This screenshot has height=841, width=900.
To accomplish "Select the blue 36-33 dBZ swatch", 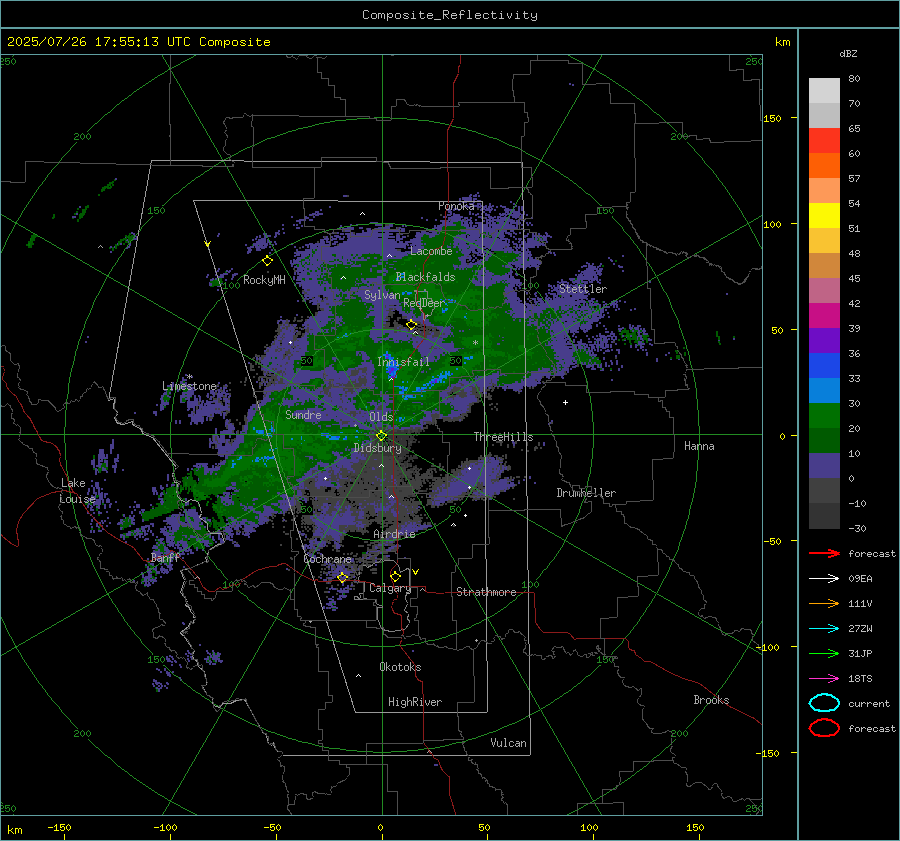I will click(824, 366).
